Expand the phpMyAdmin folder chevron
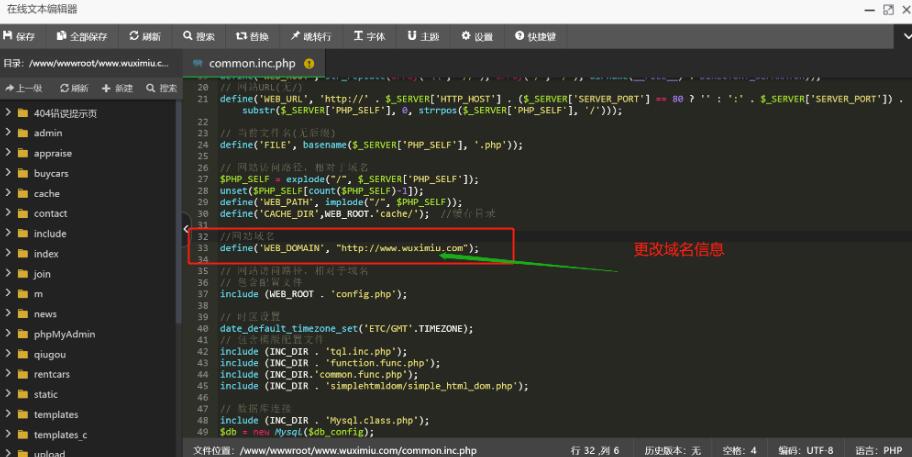This screenshot has width=912, height=457. (x=8, y=334)
